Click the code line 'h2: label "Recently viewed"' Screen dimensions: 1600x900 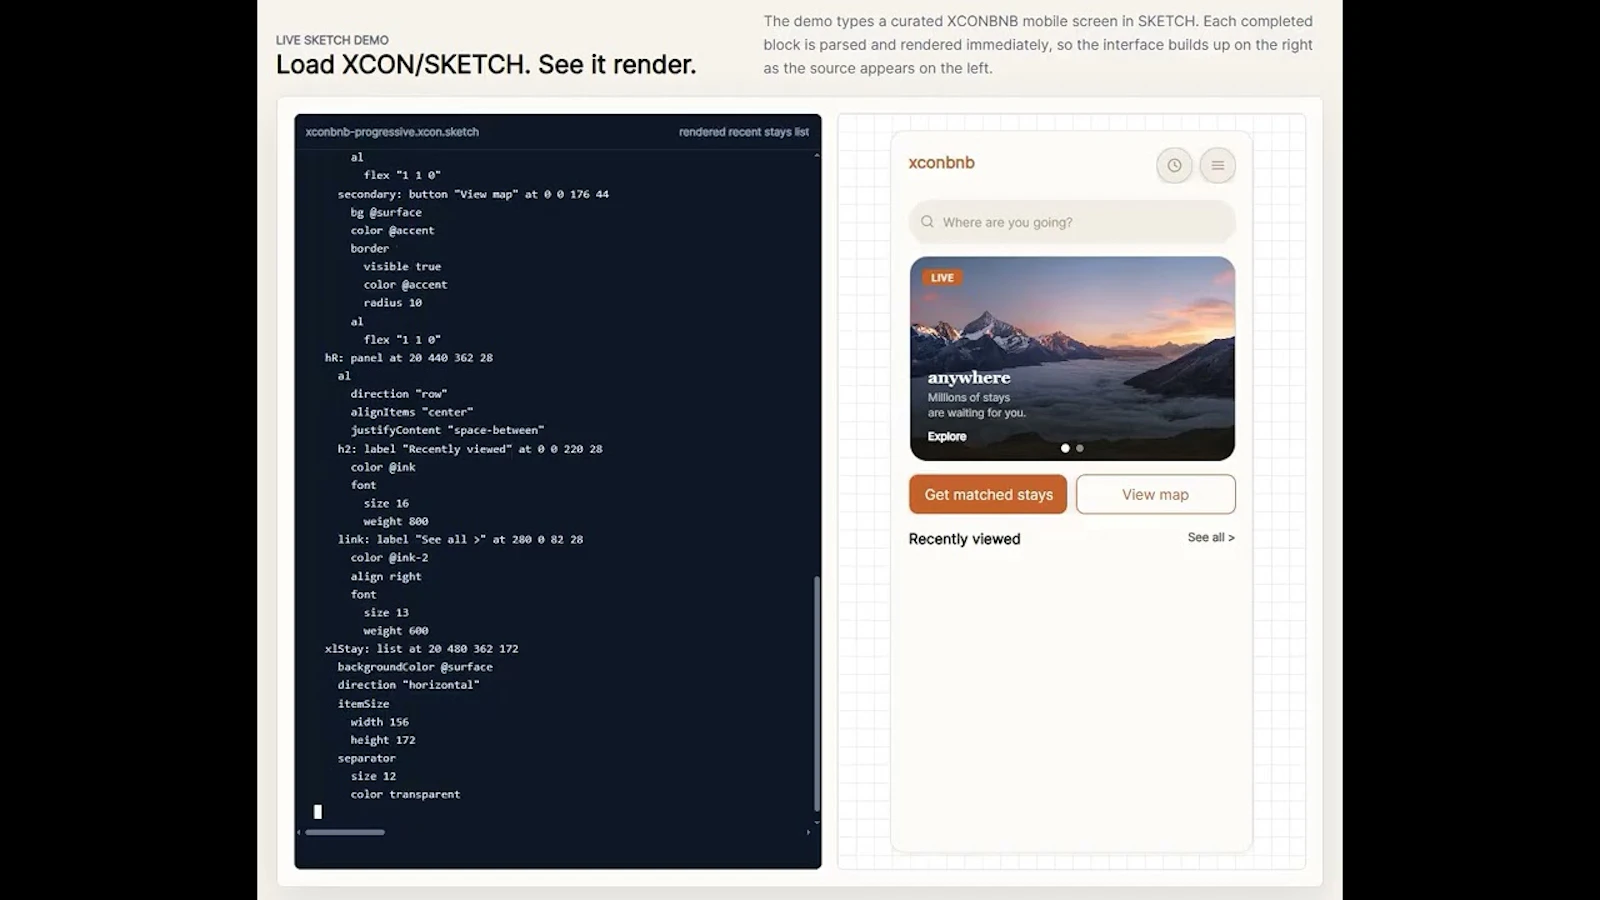470,449
